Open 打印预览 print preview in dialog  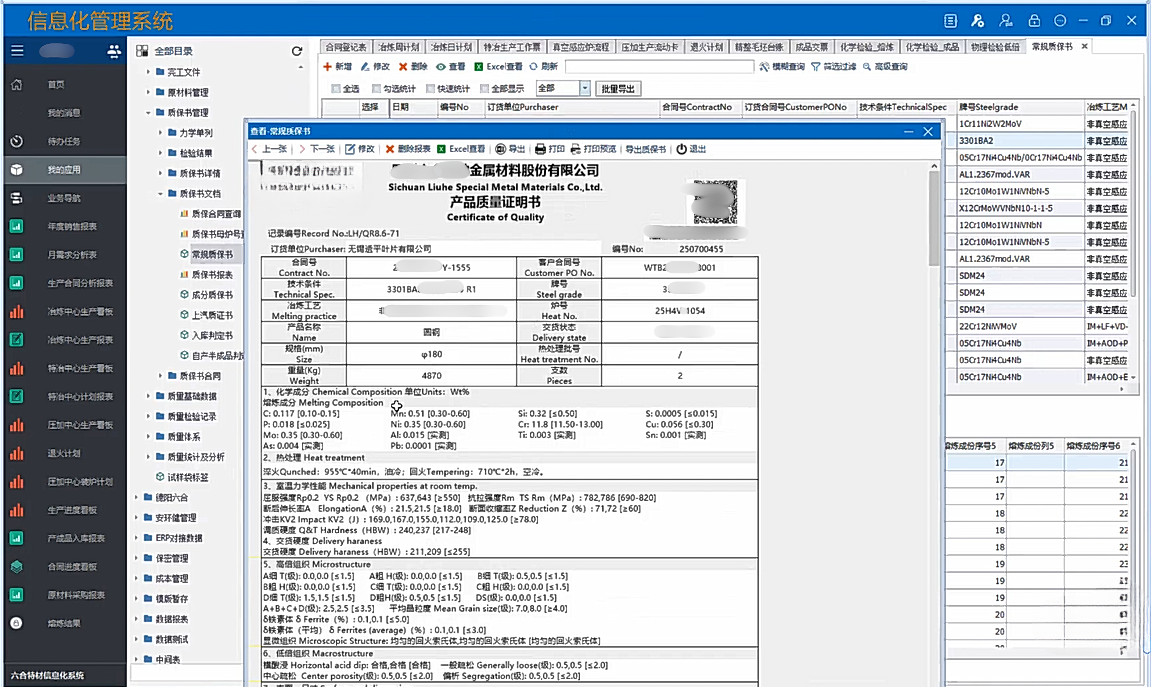click(x=577, y=149)
